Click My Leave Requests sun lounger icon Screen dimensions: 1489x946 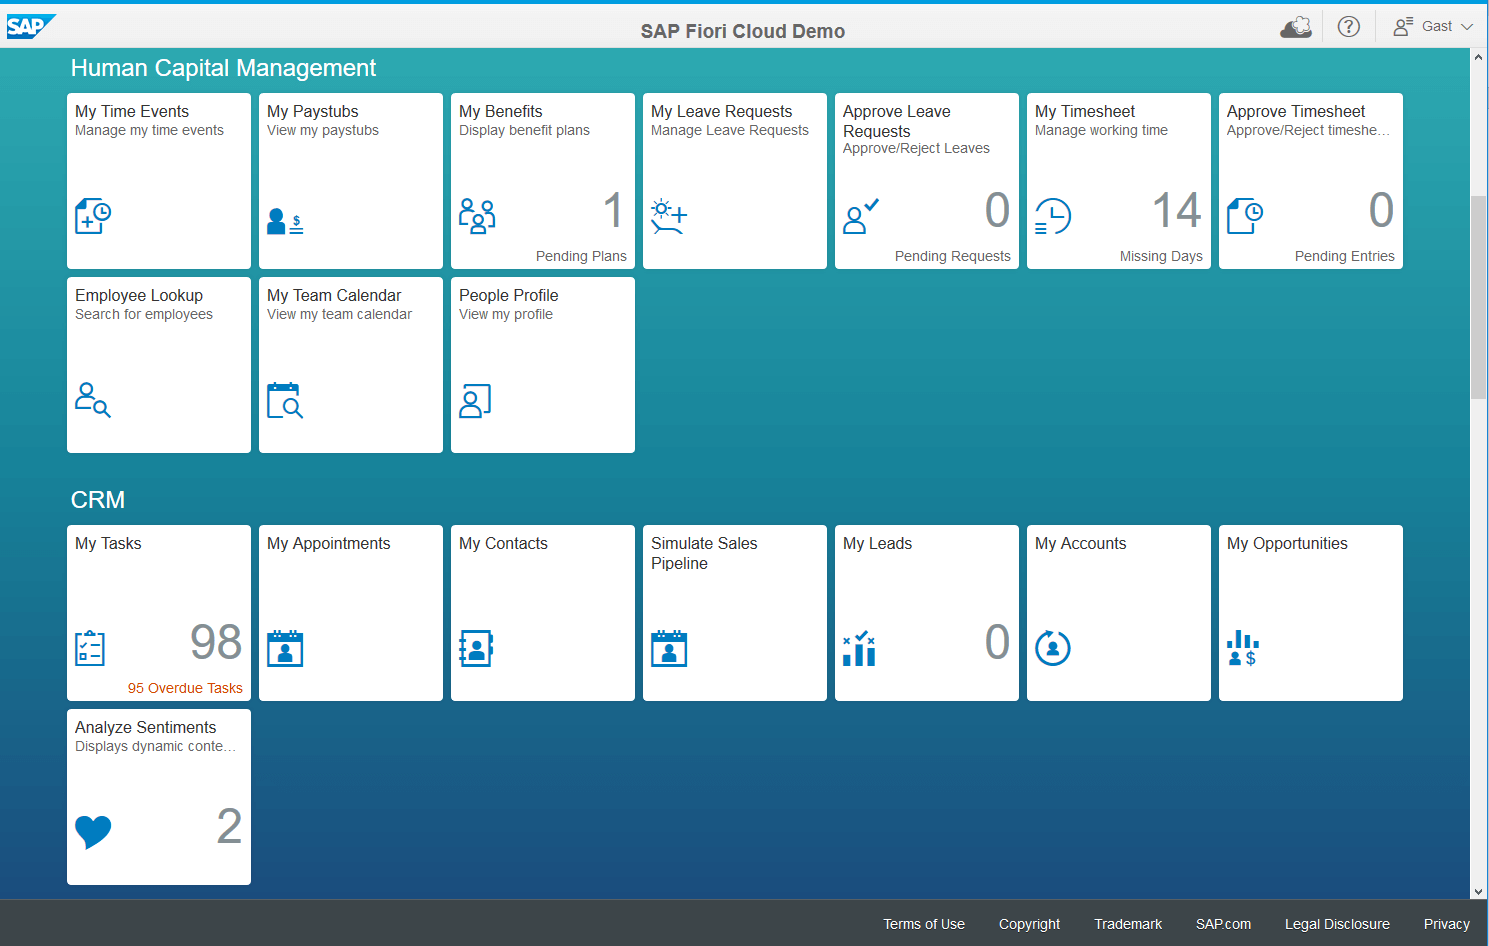[x=669, y=217]
